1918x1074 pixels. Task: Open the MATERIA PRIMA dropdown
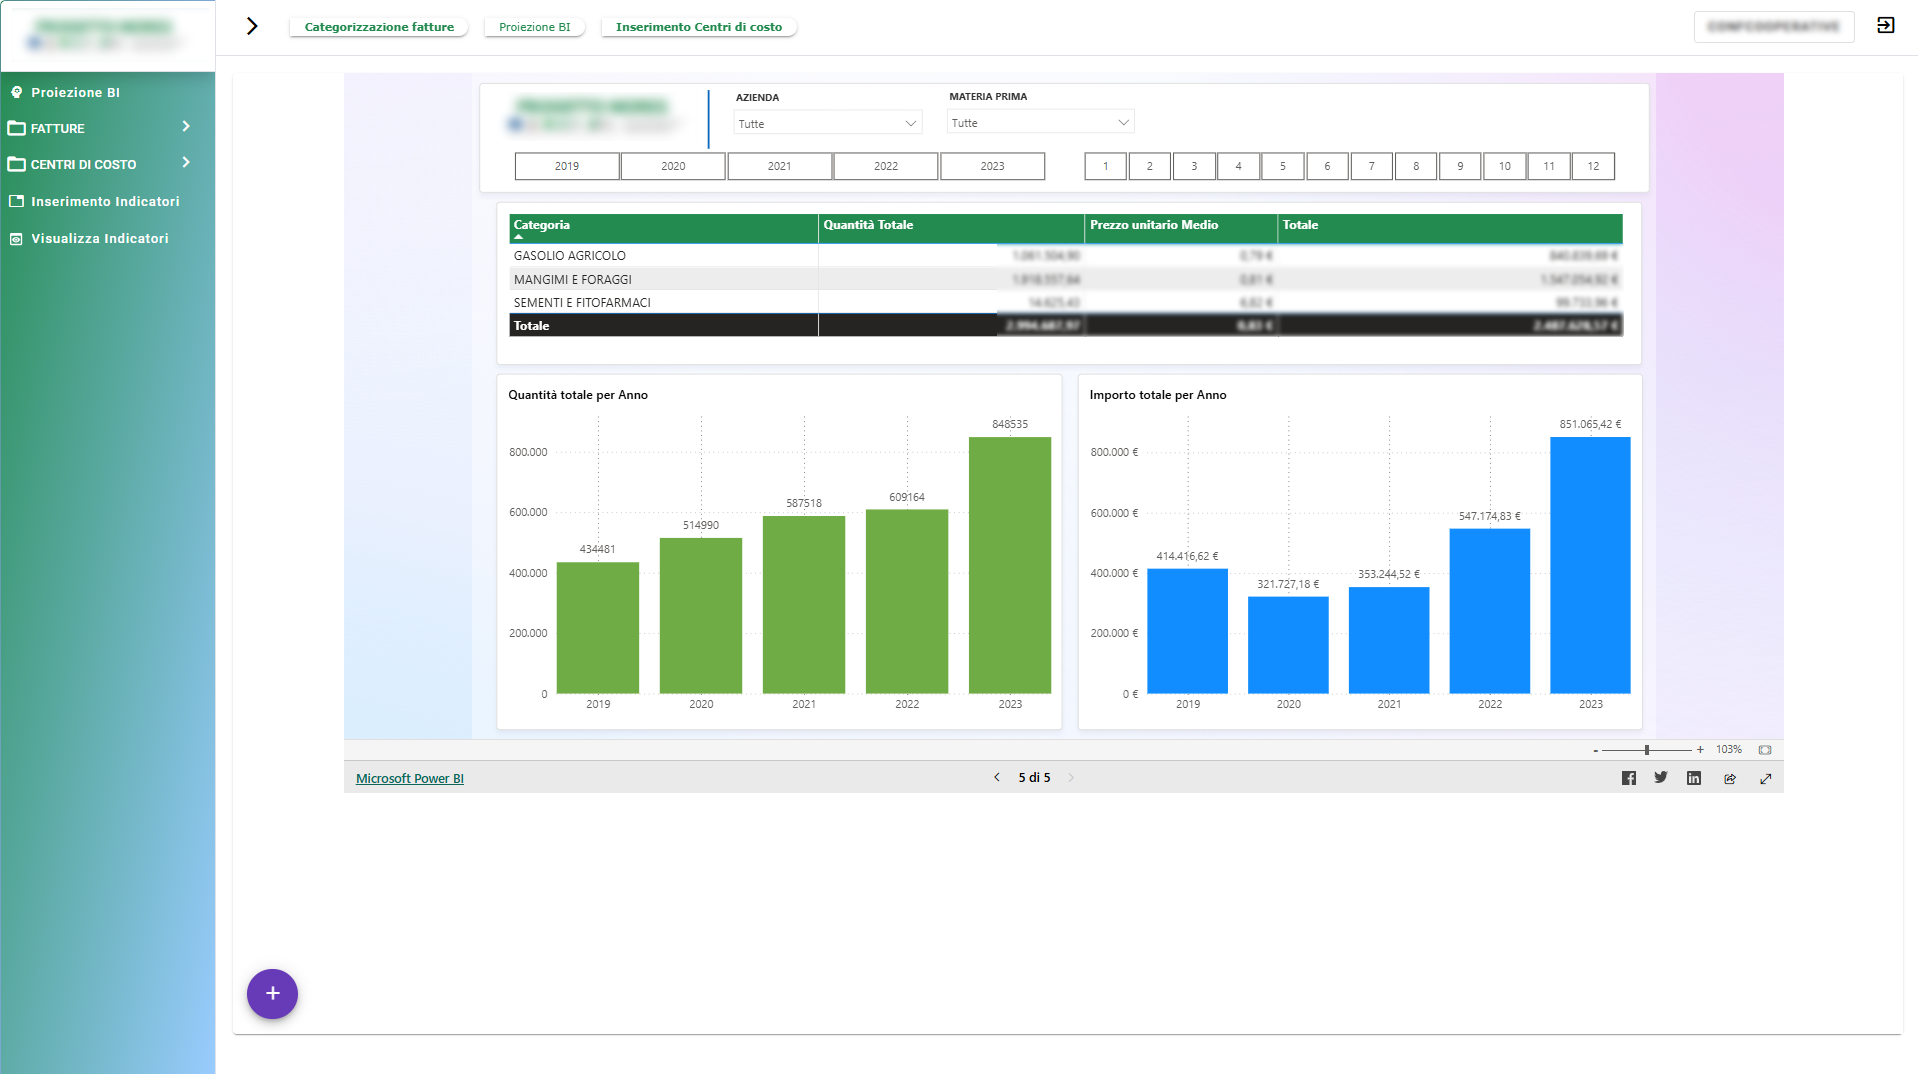1039,123
